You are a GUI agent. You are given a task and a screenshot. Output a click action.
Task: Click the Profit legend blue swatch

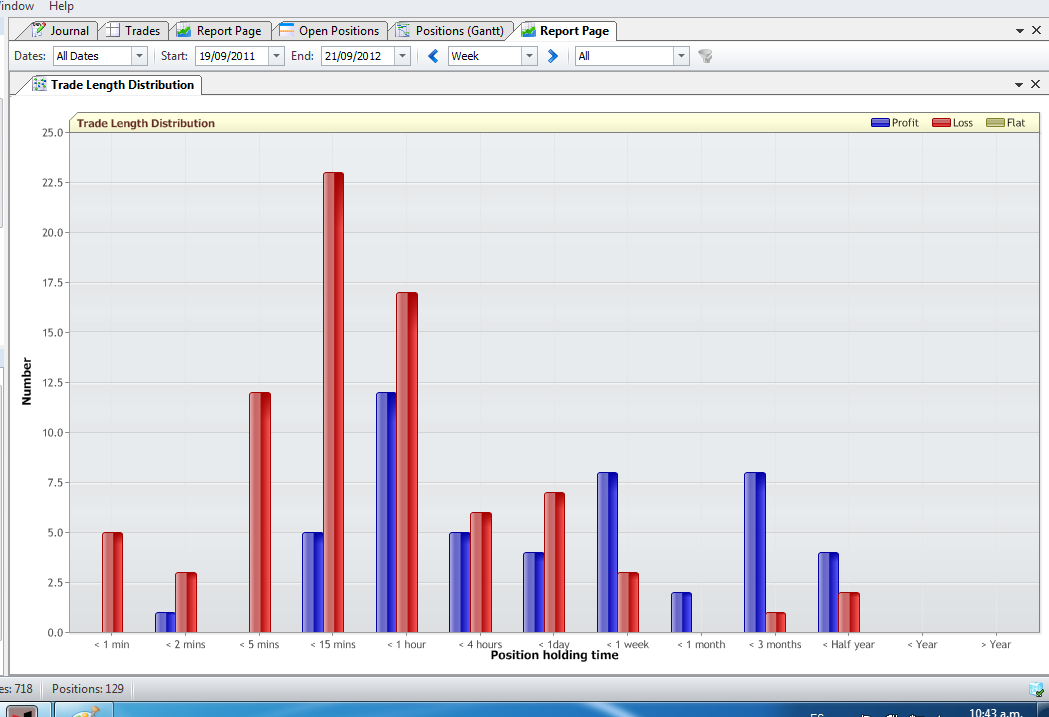(x=880, y=122)
